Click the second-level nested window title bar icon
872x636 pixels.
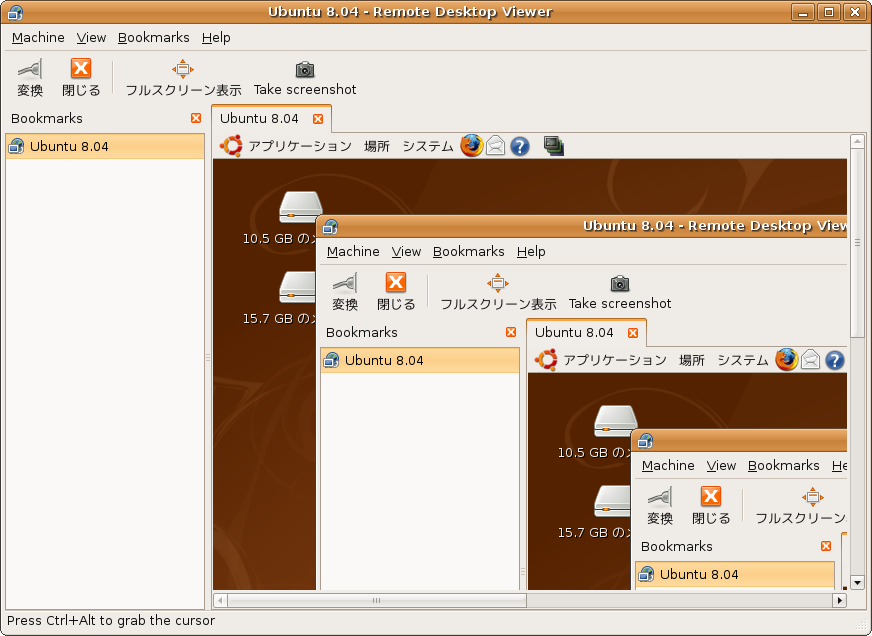[330, 226]
